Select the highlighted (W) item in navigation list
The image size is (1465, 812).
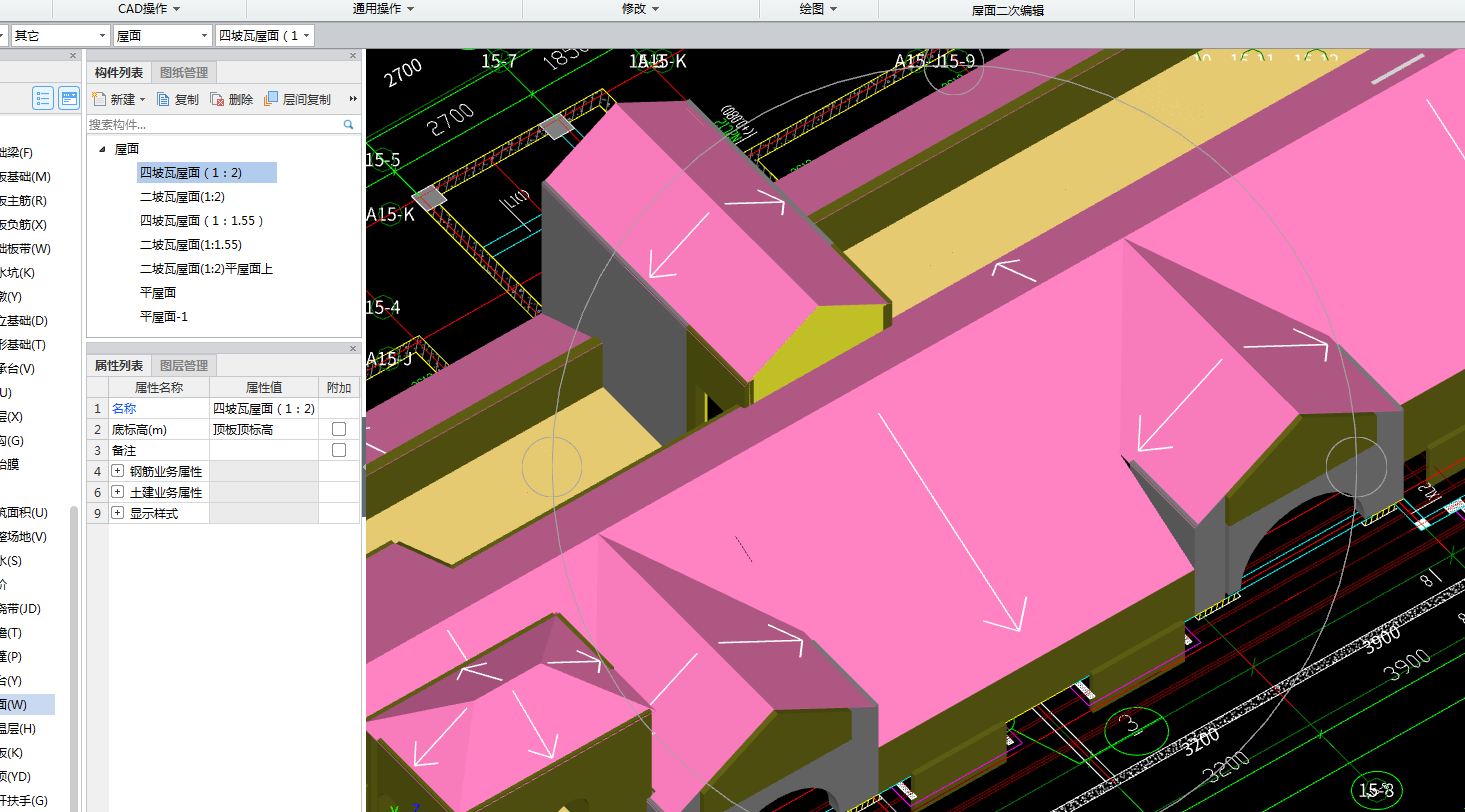click(x=27, y=705)
